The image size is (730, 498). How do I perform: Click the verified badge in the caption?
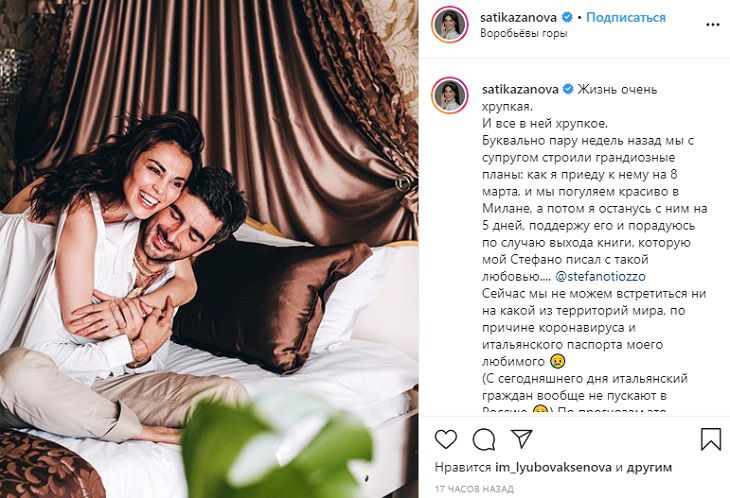pos(568,89)
